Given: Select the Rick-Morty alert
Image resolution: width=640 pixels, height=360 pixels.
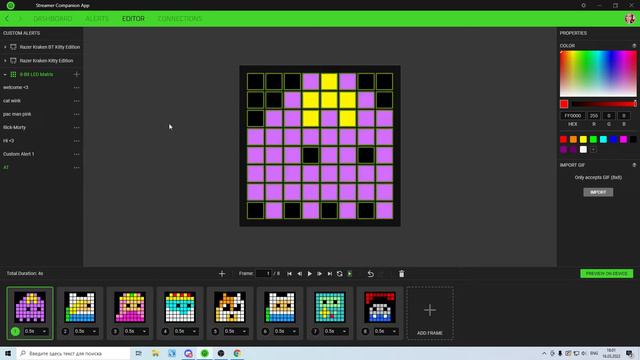Looking at the screenshot, I should pos(14,127).
